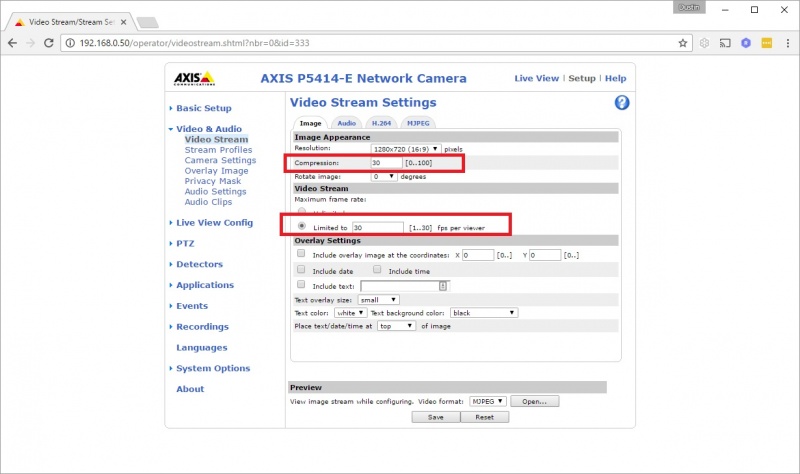Open the Resolution dropdown

coord(406,149)
